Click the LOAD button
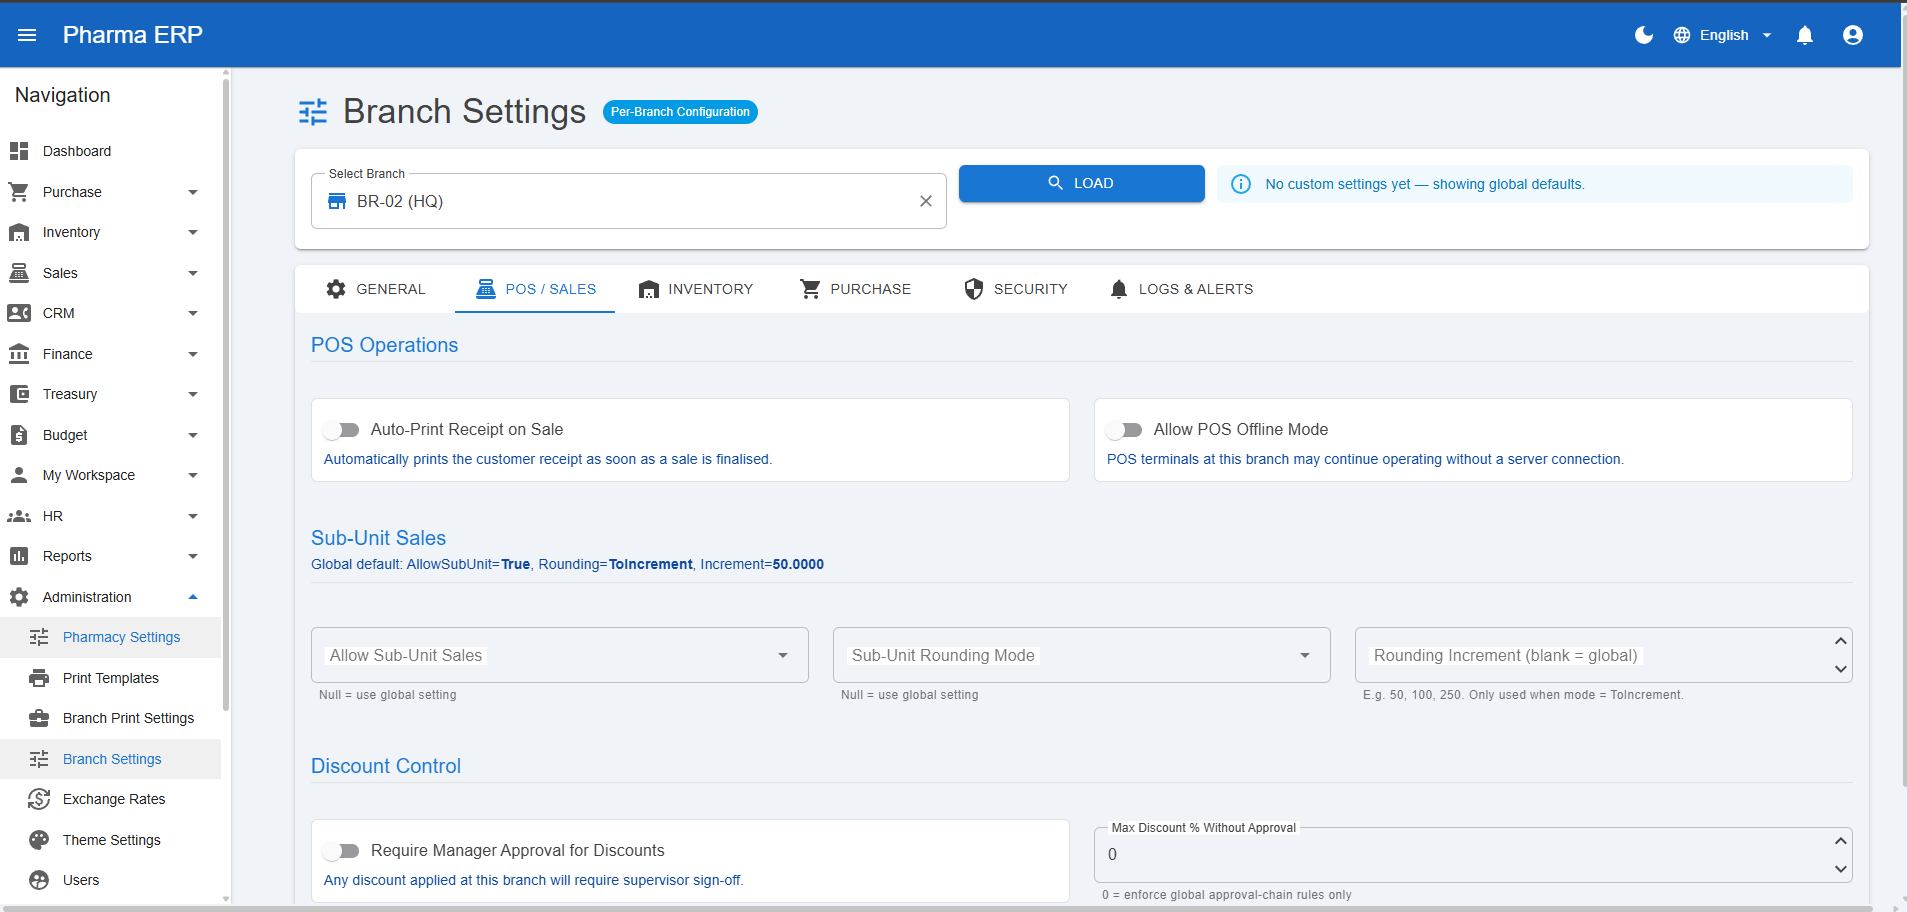 (1081, 183)
